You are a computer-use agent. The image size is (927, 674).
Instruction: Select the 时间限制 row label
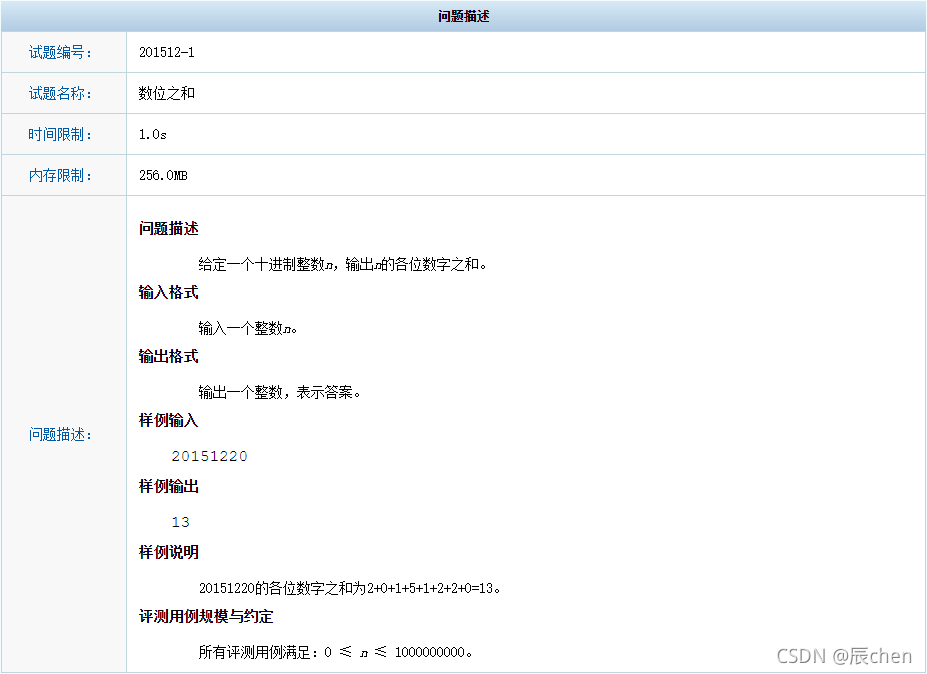[x=62, y=134]
